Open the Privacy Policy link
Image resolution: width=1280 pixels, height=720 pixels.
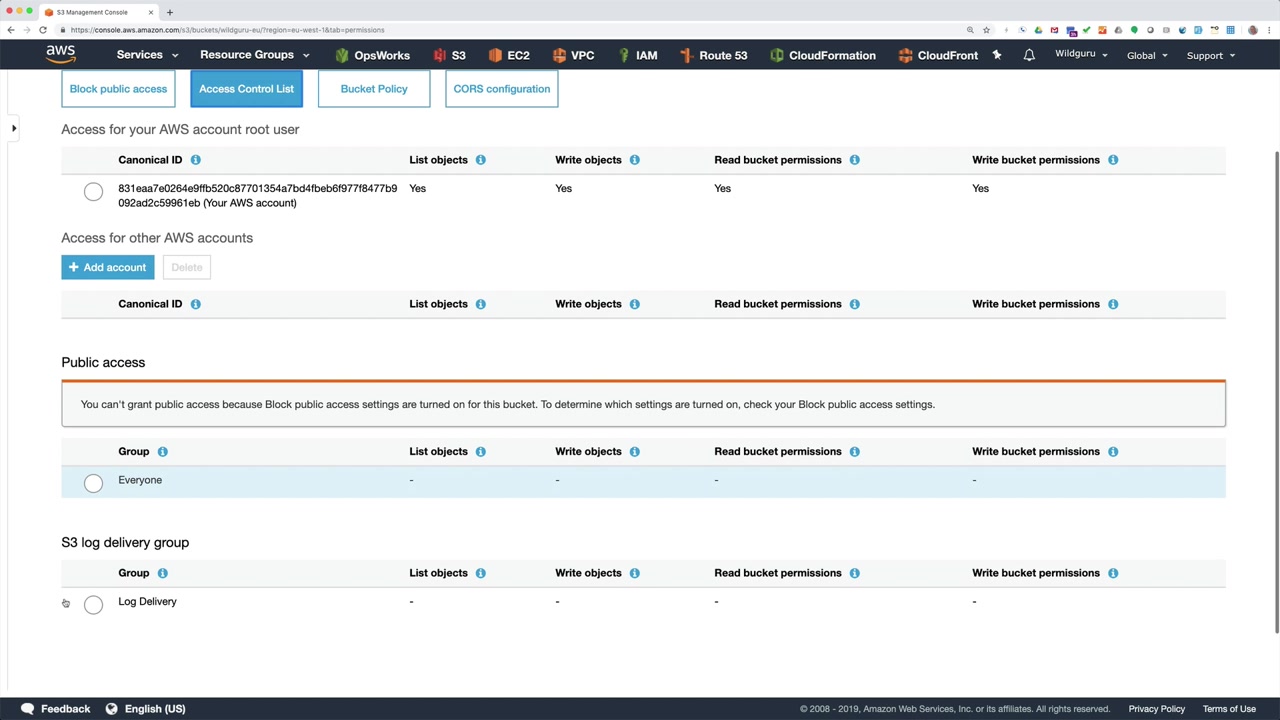pyautogui.click(x=1157, y=709)
